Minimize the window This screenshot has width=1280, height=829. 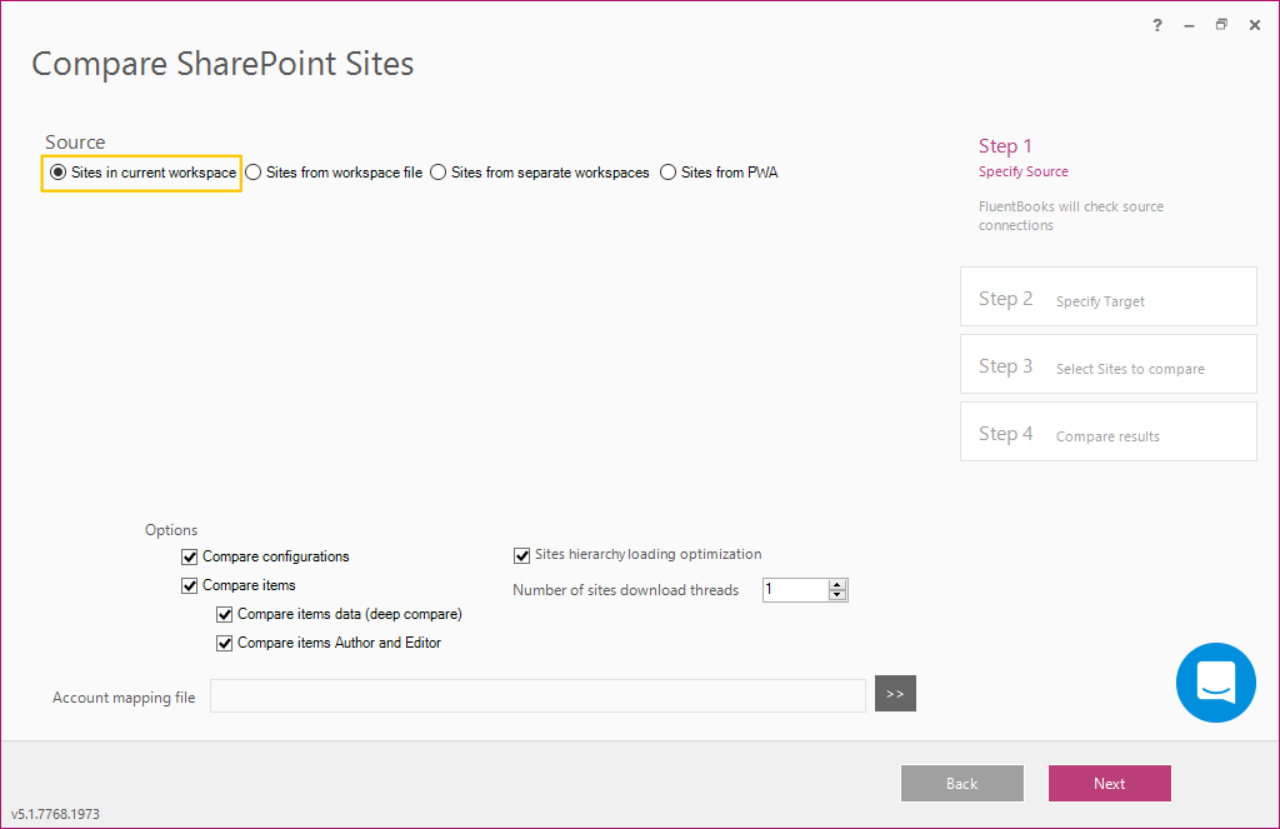[1189, 26]
